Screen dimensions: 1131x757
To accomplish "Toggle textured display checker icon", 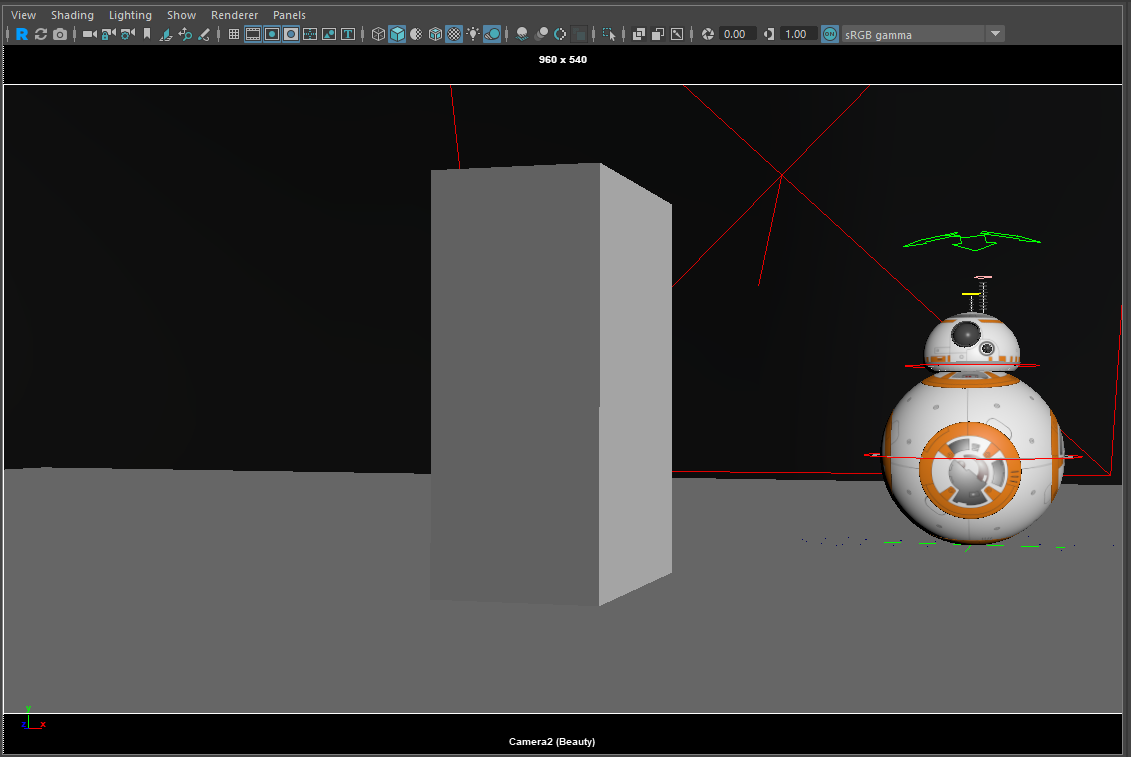I will tap(454, 34).
